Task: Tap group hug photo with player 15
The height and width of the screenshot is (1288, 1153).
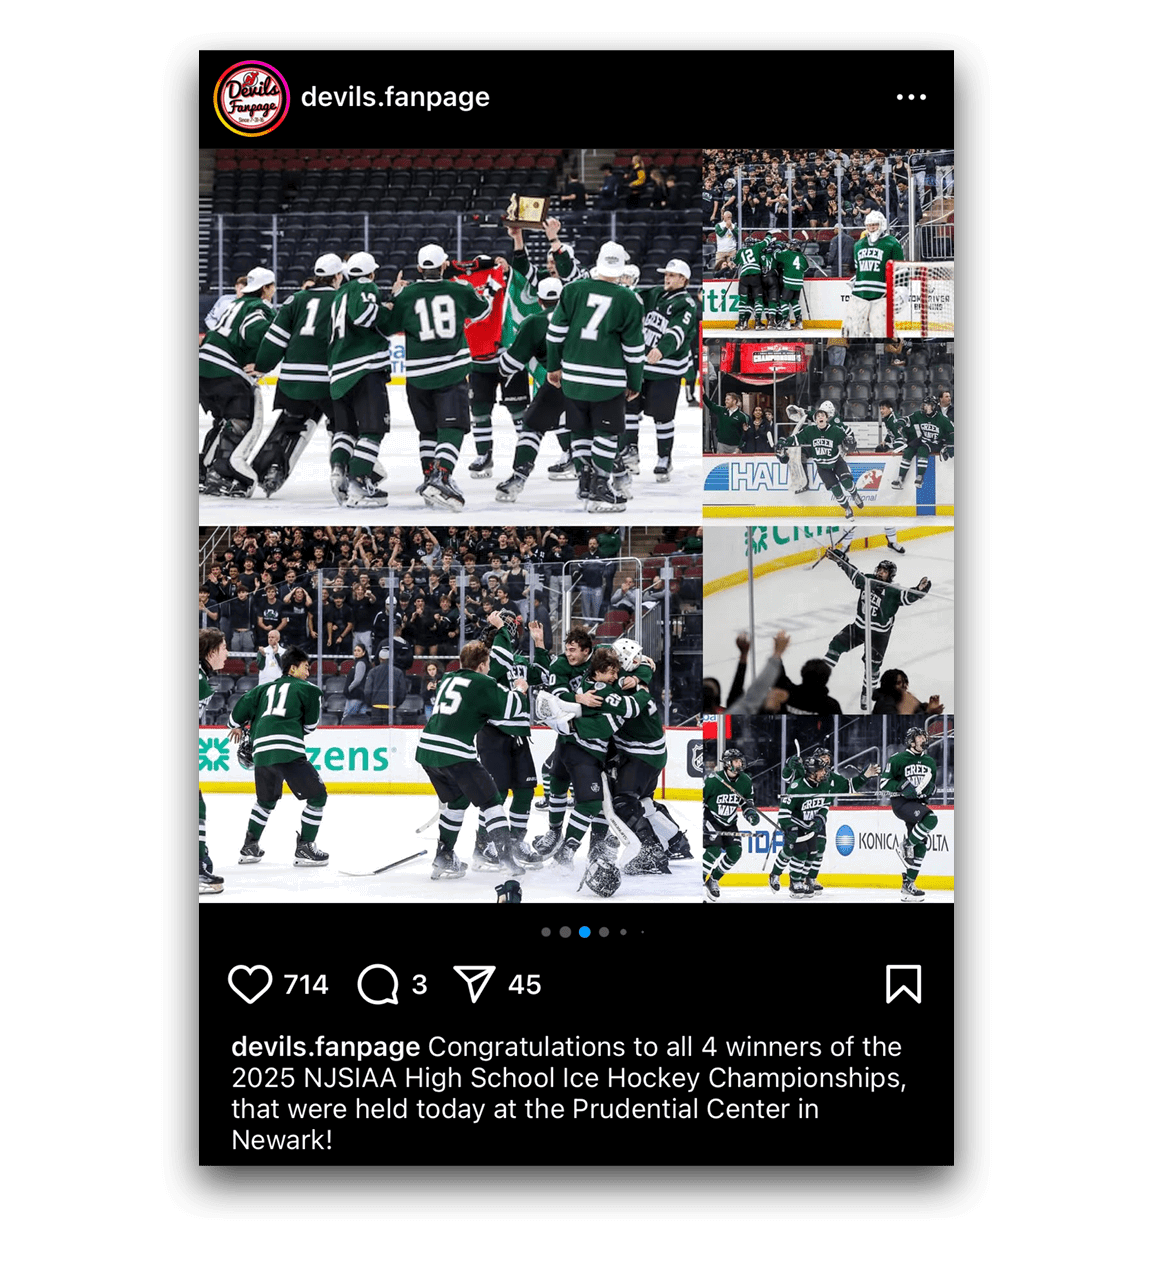Action: point(450,715)
